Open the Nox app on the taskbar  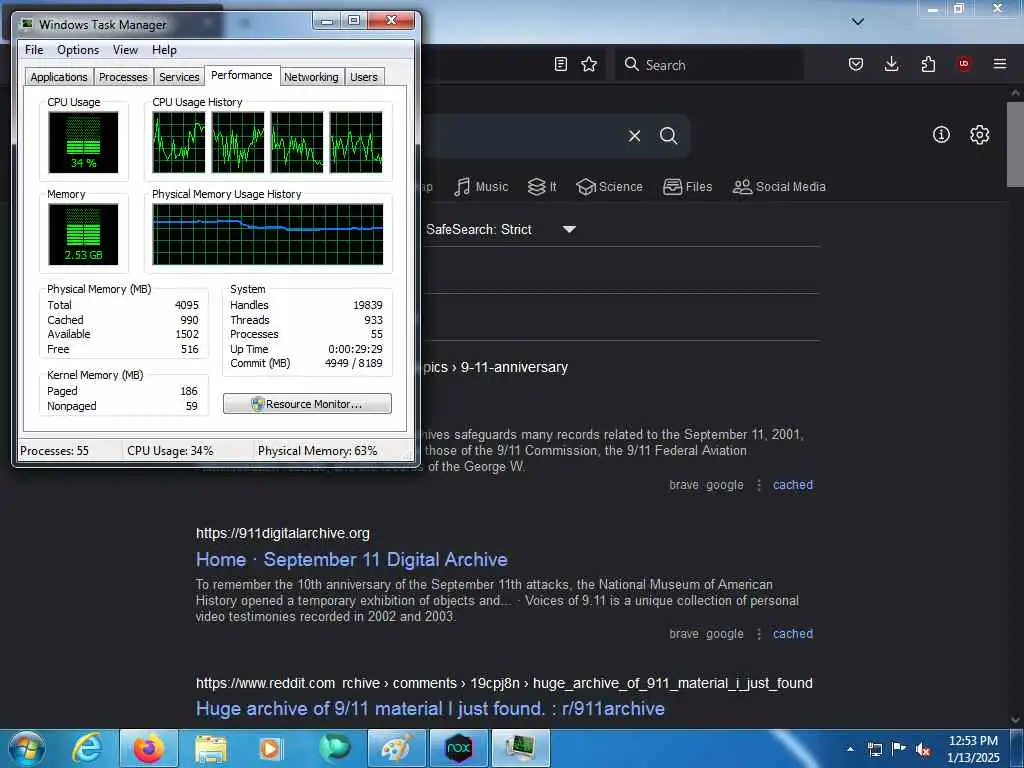(x=458, y=748)
